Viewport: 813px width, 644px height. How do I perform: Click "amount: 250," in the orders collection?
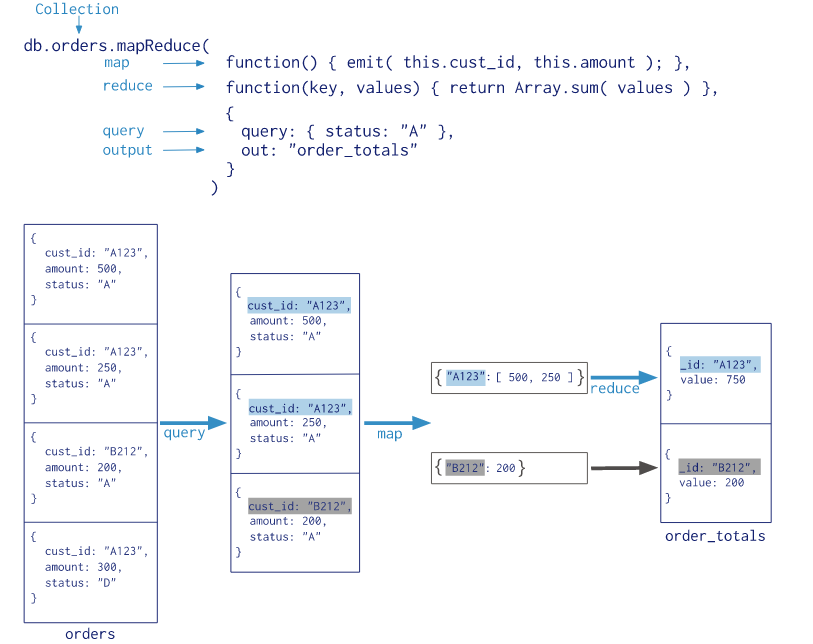click(x=83, y=368)
